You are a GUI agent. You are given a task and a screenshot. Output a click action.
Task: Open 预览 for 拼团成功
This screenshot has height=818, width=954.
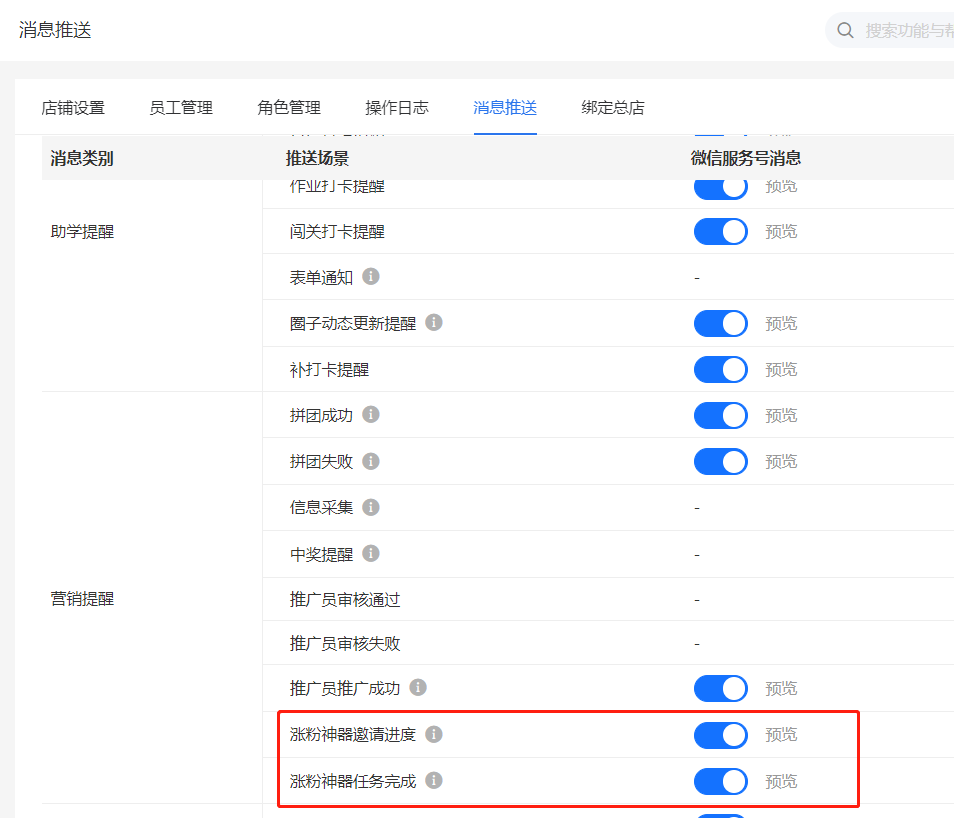click(781, 416)
